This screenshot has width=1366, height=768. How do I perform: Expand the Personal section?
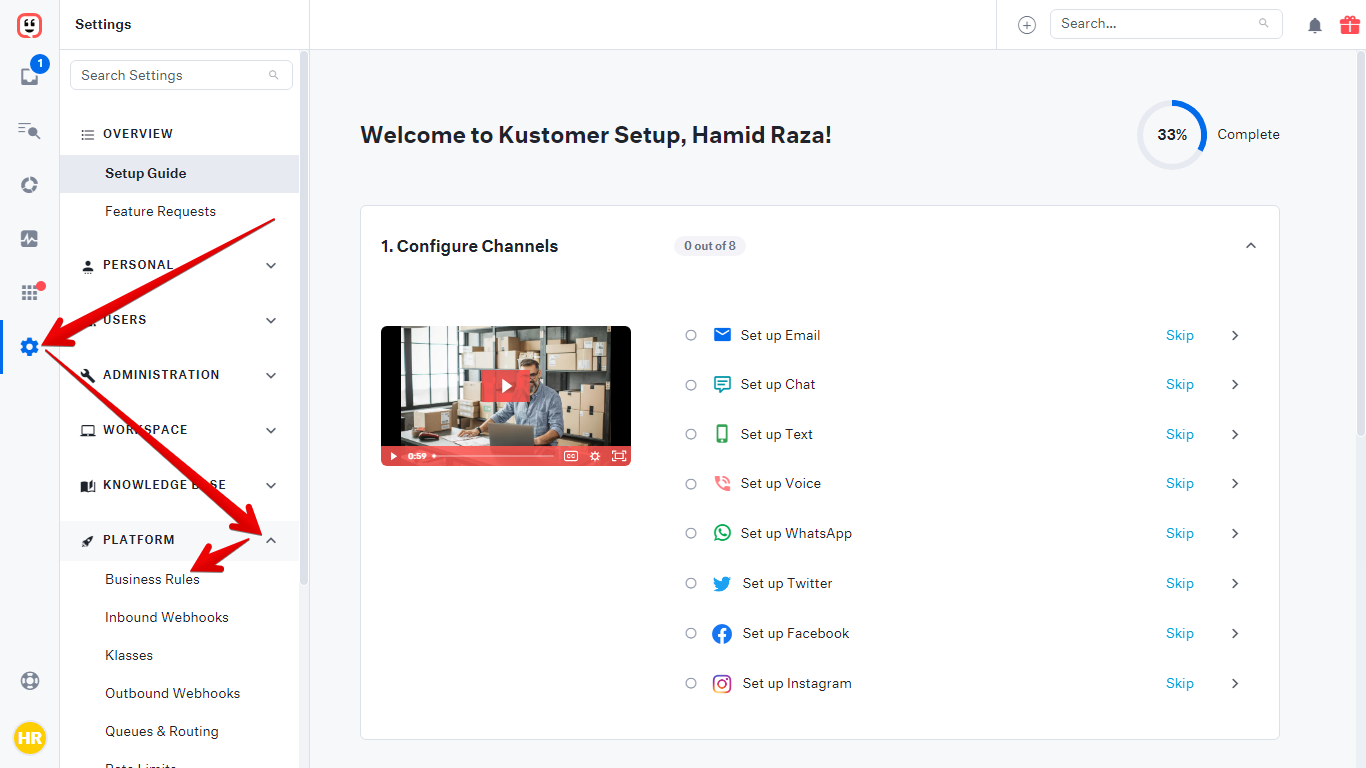[271, 265]
